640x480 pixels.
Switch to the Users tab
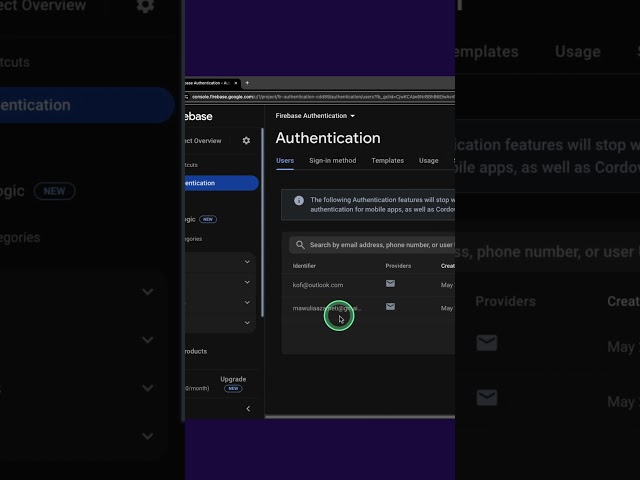(x=285, y=160)
